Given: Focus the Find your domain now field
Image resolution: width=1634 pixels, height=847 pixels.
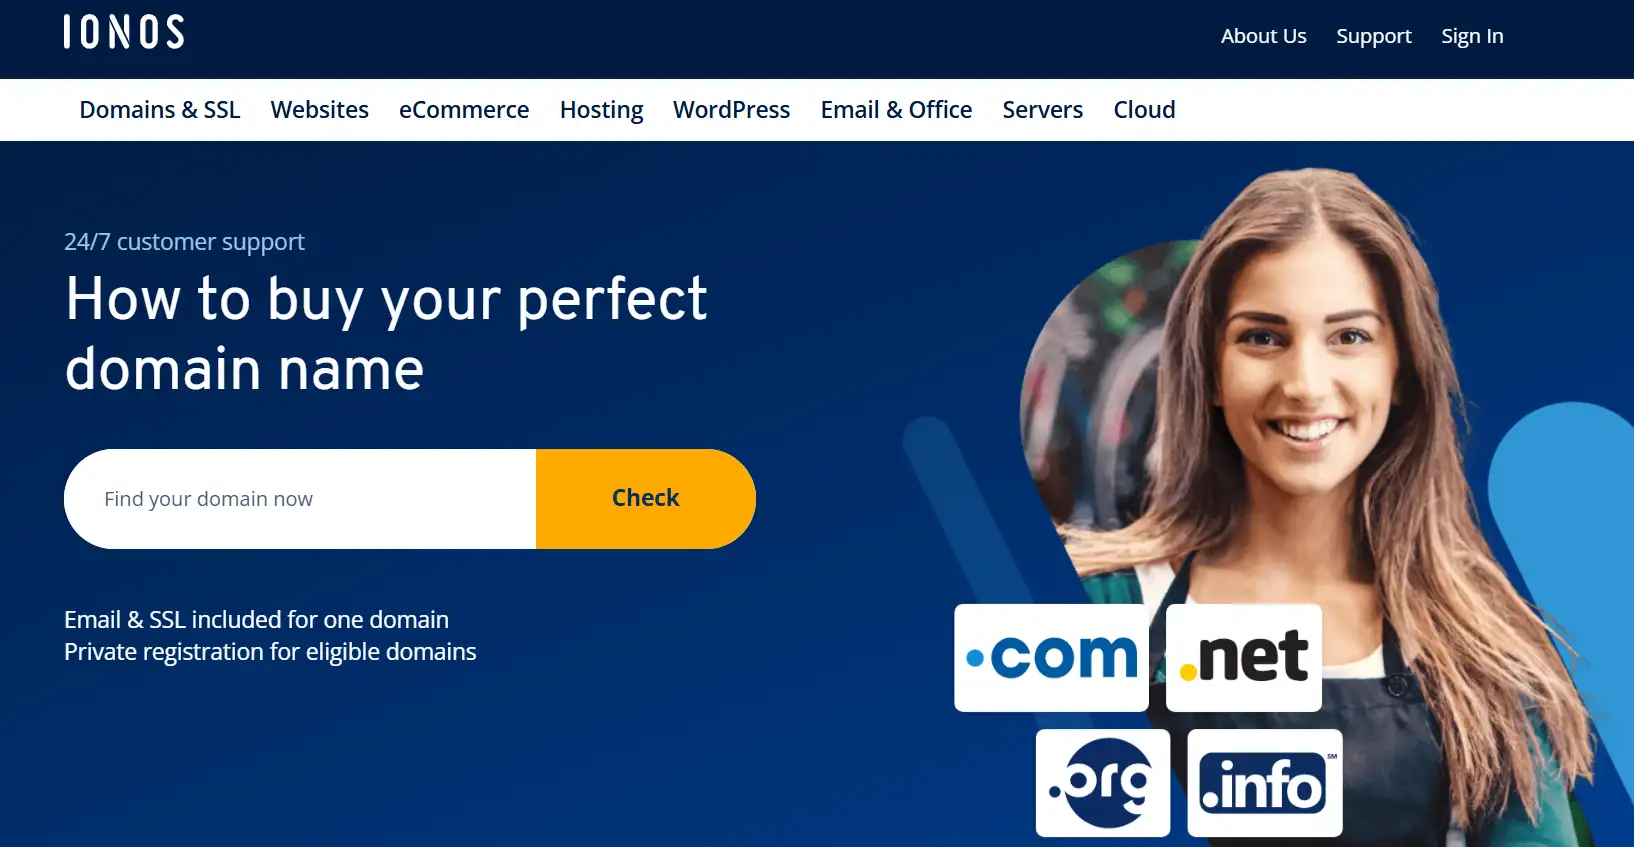Looking at the screenshot, I should pyautogui.click(x=300, y=499).
